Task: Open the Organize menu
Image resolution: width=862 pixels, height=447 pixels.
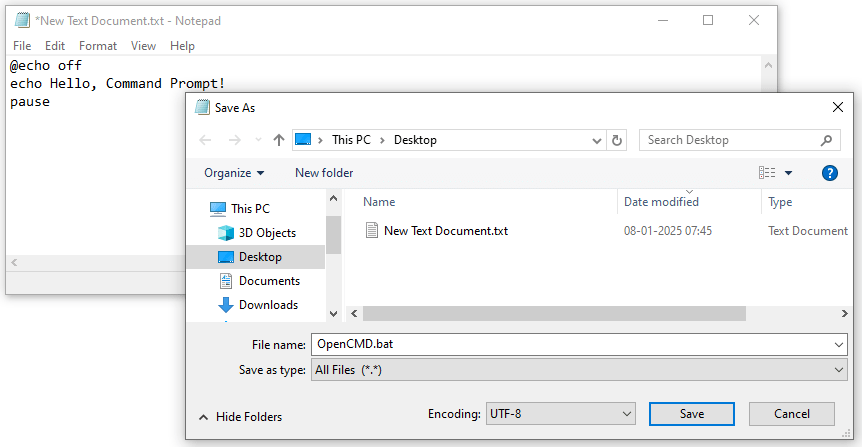Action: [x=234, y=173]
